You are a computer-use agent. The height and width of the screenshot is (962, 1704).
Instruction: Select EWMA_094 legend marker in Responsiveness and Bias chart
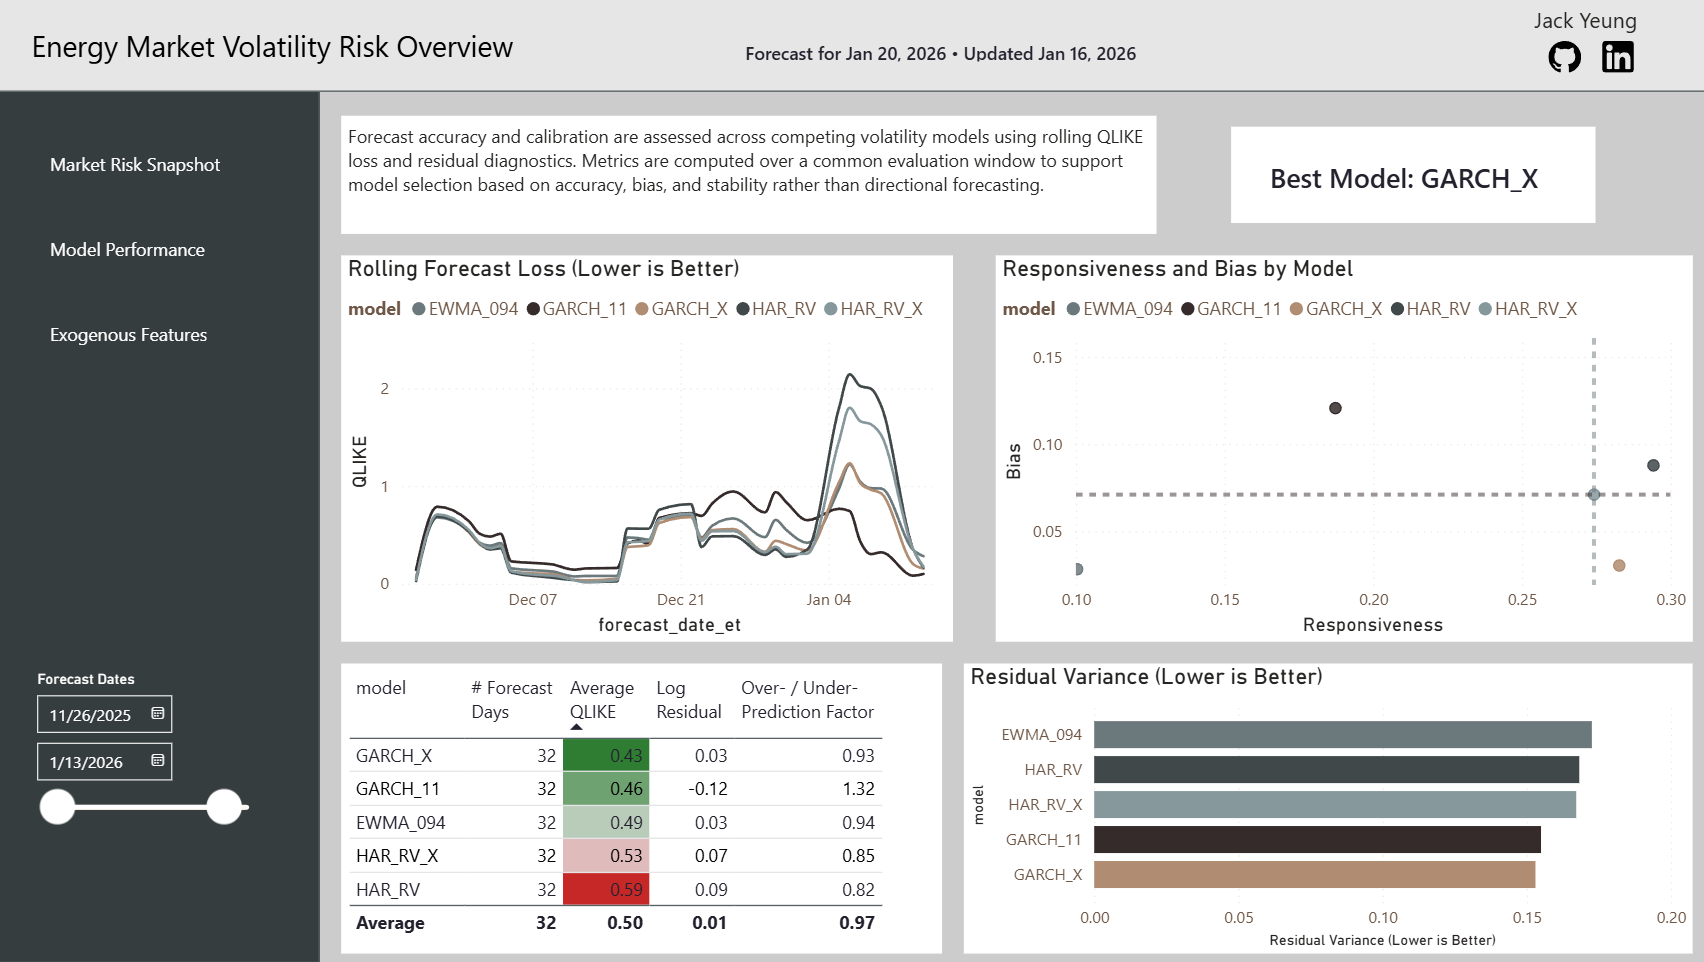(x=1073, y=309)
